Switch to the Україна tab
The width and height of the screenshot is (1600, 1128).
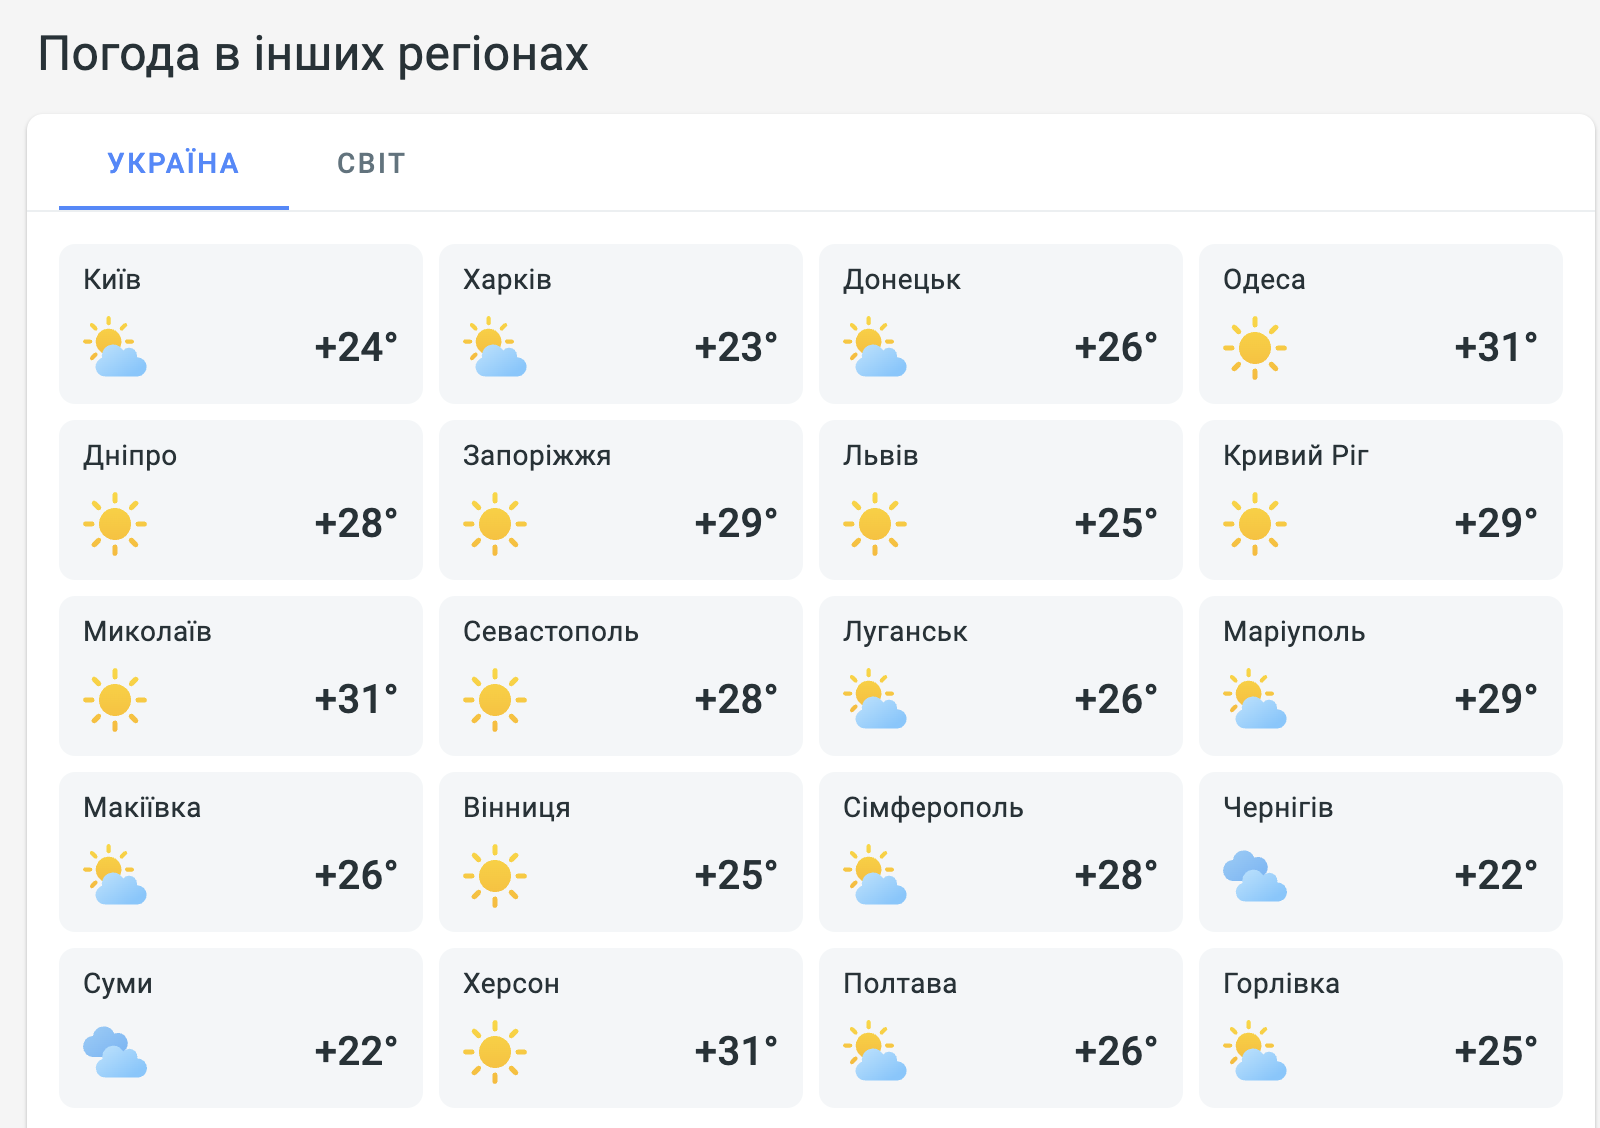pyautogui.click(x=173, y=163)
